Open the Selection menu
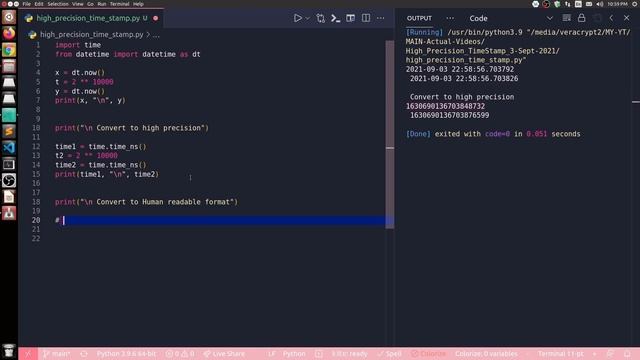This screenshot has height=360, width=640. click(x=58, y=4)
